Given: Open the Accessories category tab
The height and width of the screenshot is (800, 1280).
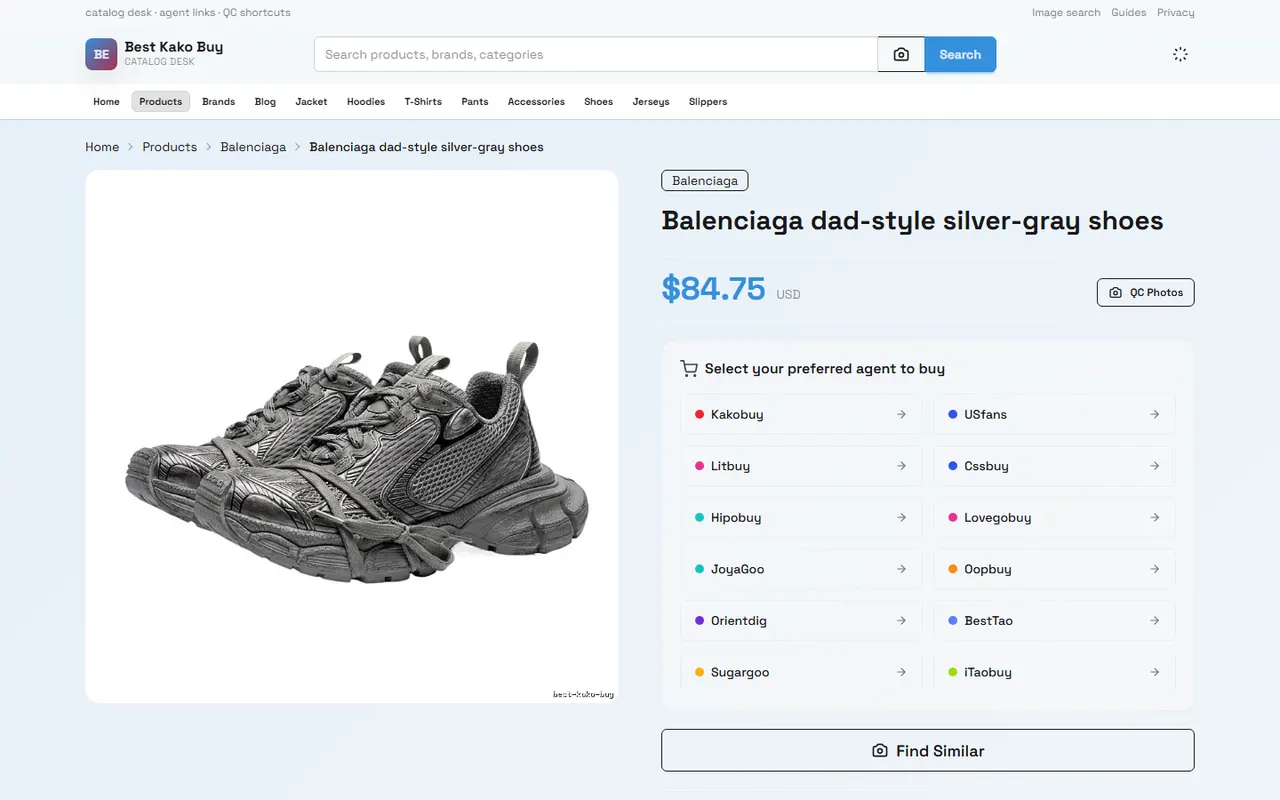Looking at the screenshot, I should 536,101.
